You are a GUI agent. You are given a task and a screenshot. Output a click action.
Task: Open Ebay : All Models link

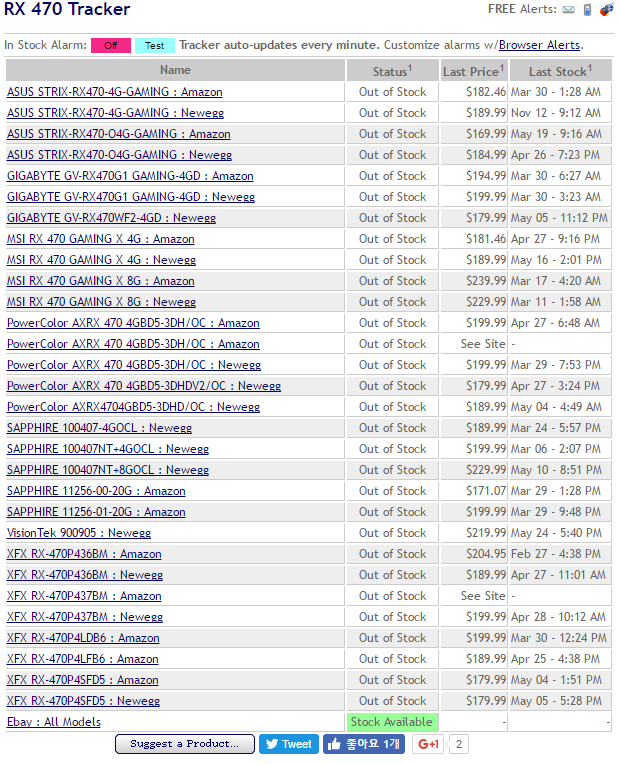(x=54, y=722)
